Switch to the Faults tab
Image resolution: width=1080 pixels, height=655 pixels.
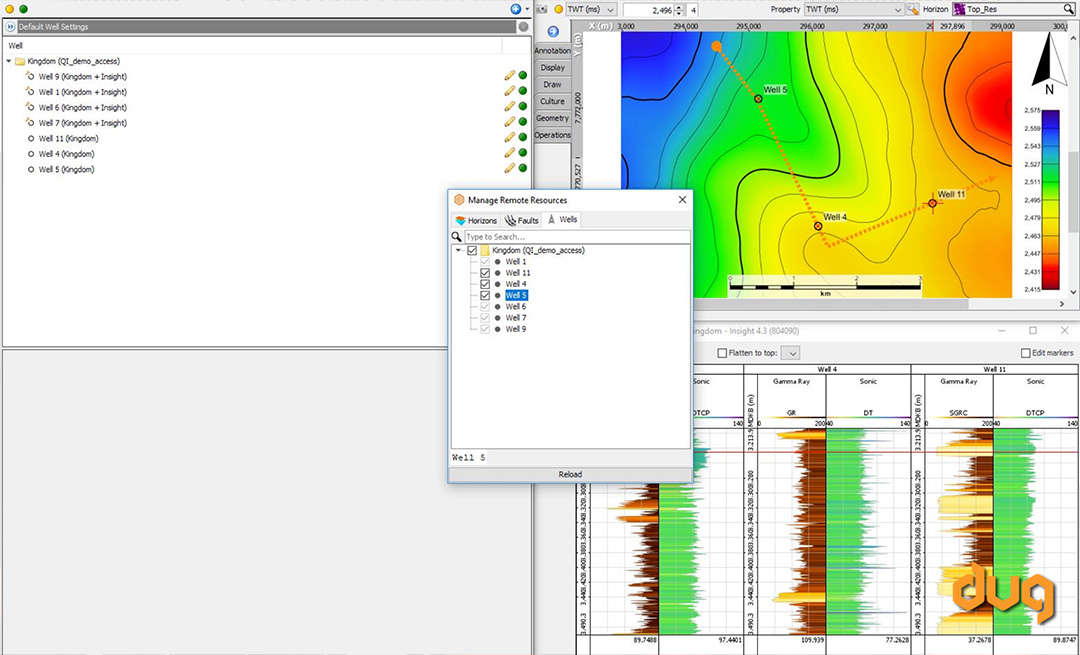[521, 220]
